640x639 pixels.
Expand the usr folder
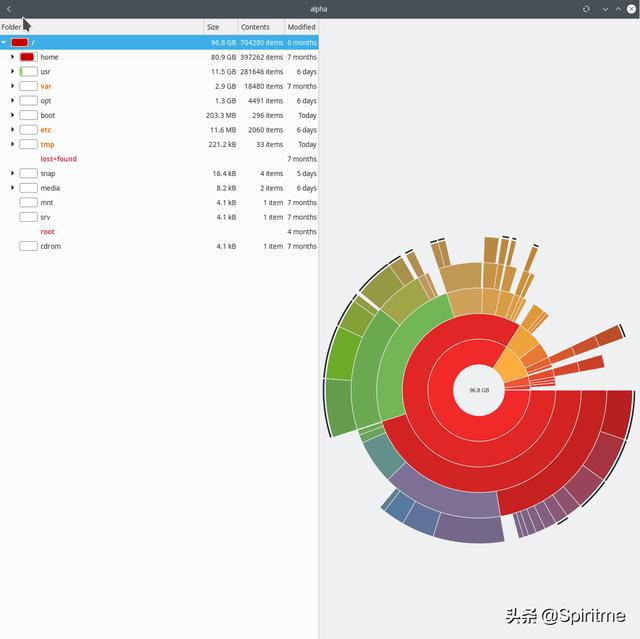(x=12, y=71)
